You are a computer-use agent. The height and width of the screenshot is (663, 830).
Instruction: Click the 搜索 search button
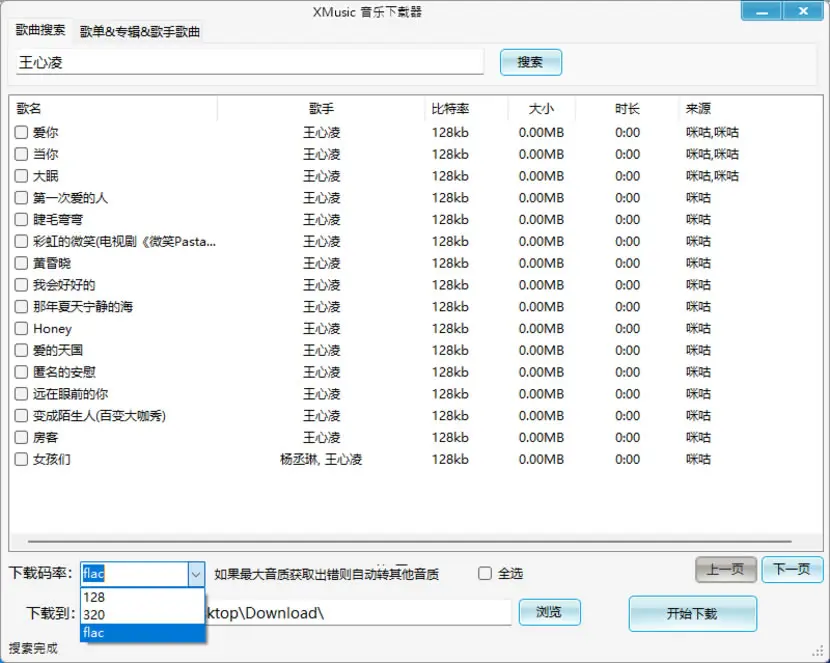pyautogui.click(x=530, y=62)
